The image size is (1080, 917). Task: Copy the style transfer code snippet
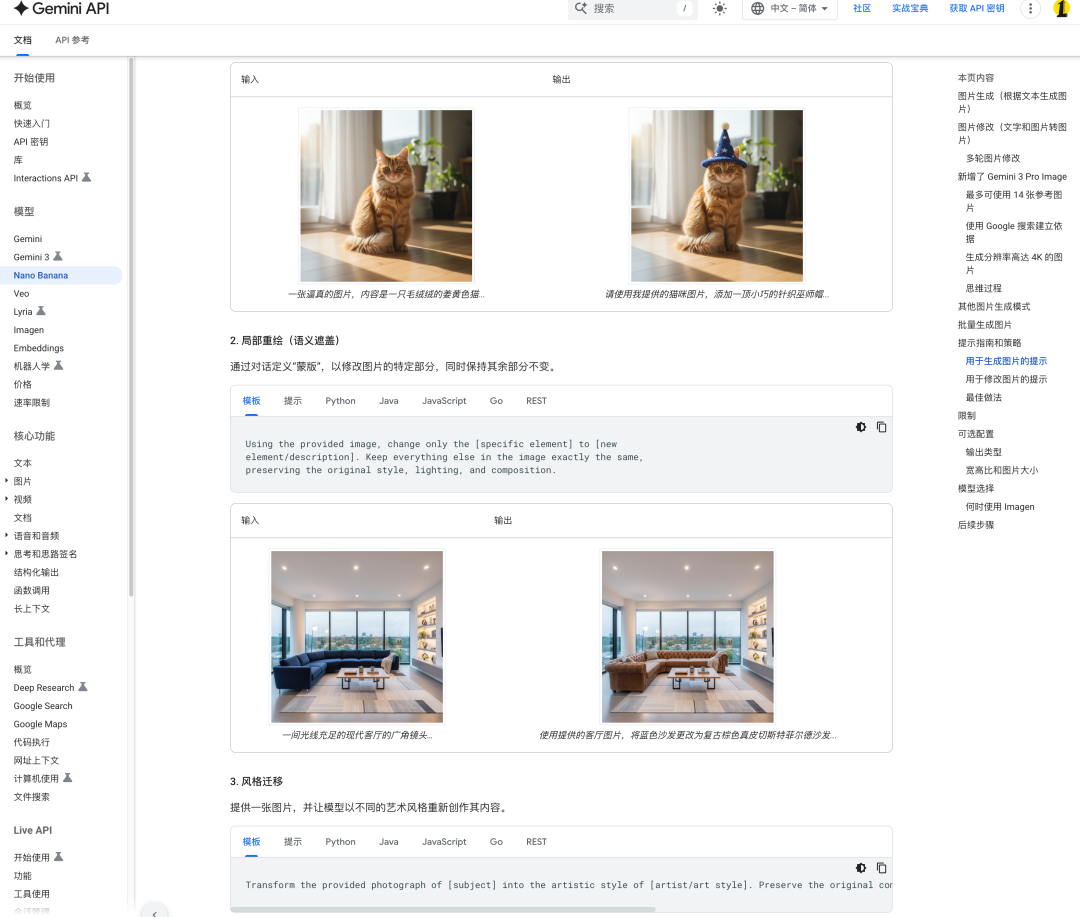point(881,868)
